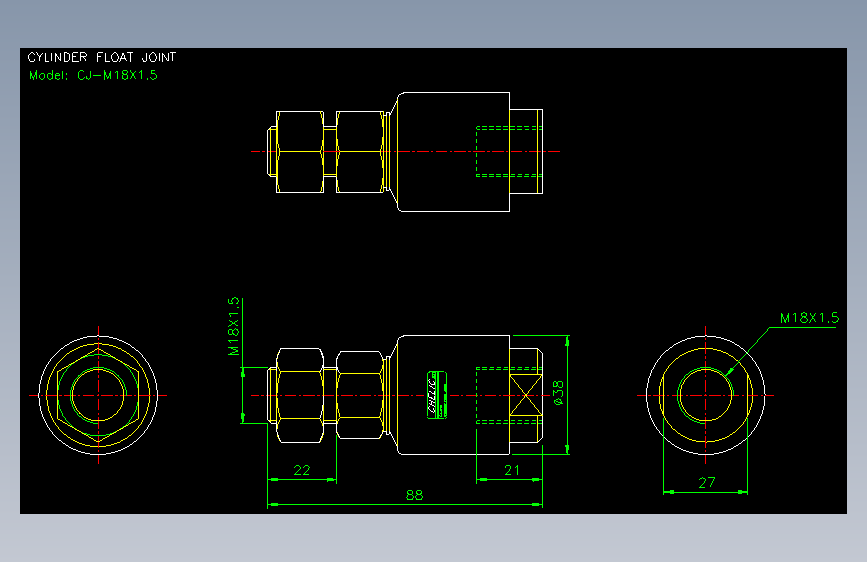Click the CYLINDER FLOAT JOINT title text

[x=102, y=58]
